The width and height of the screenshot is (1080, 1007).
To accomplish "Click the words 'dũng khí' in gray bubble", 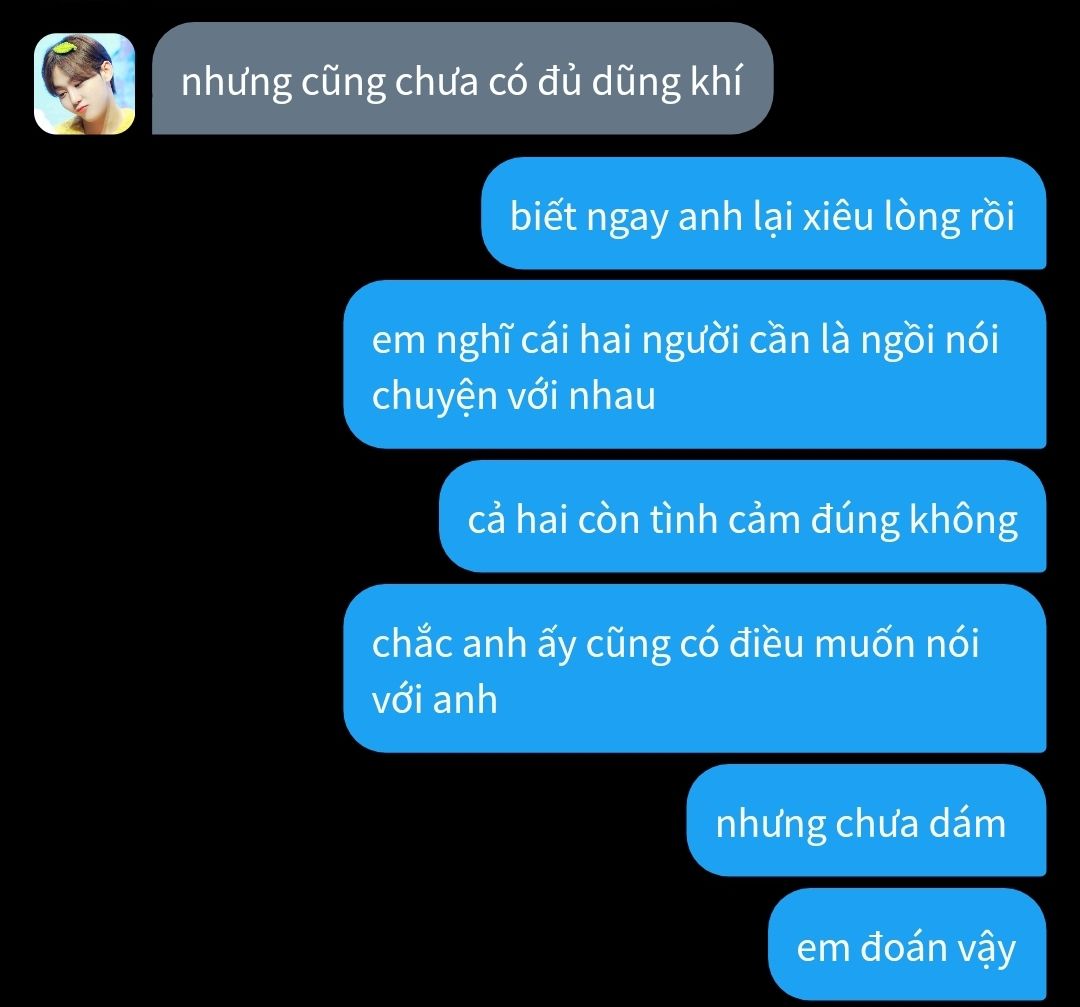I will (666, 83).
